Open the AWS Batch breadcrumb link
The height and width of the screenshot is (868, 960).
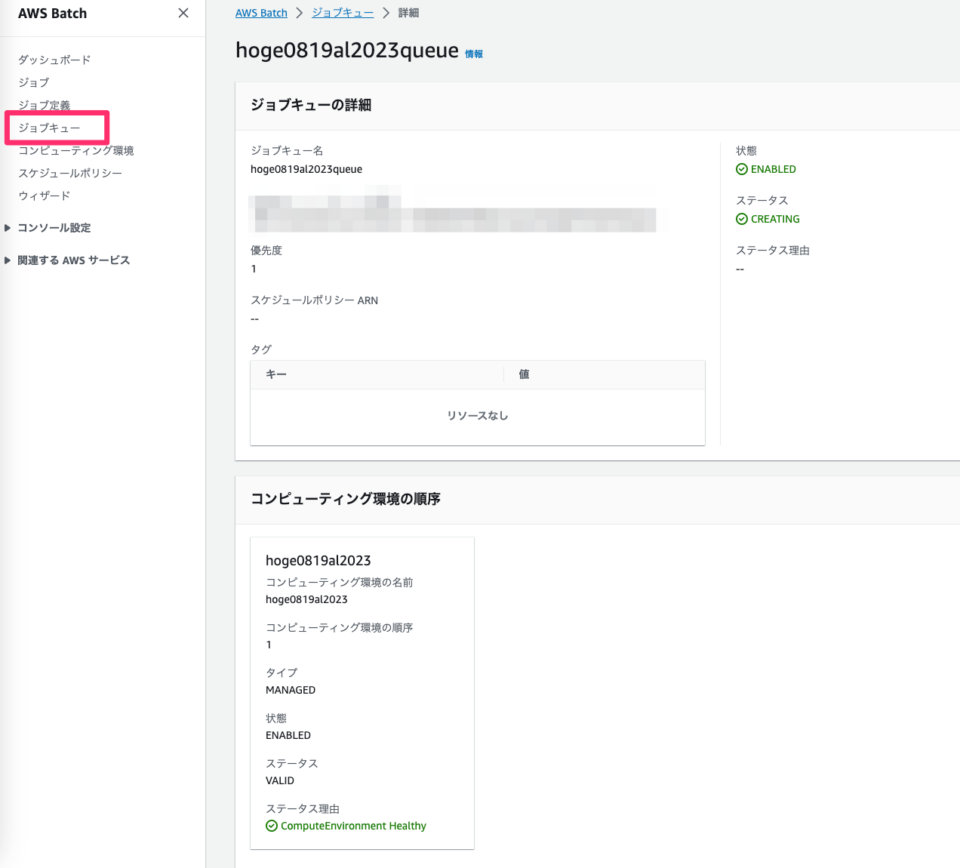261,12
